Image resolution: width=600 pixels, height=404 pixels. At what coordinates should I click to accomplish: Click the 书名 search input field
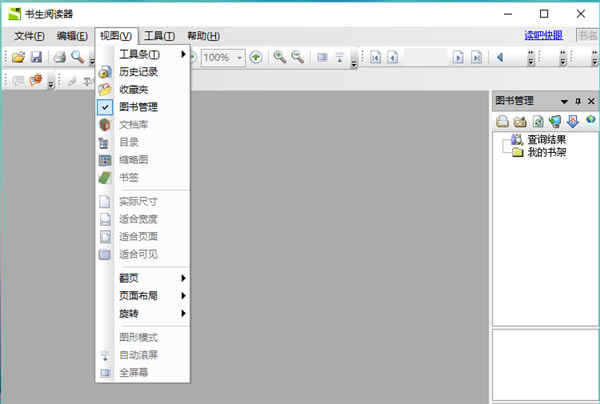588,36
